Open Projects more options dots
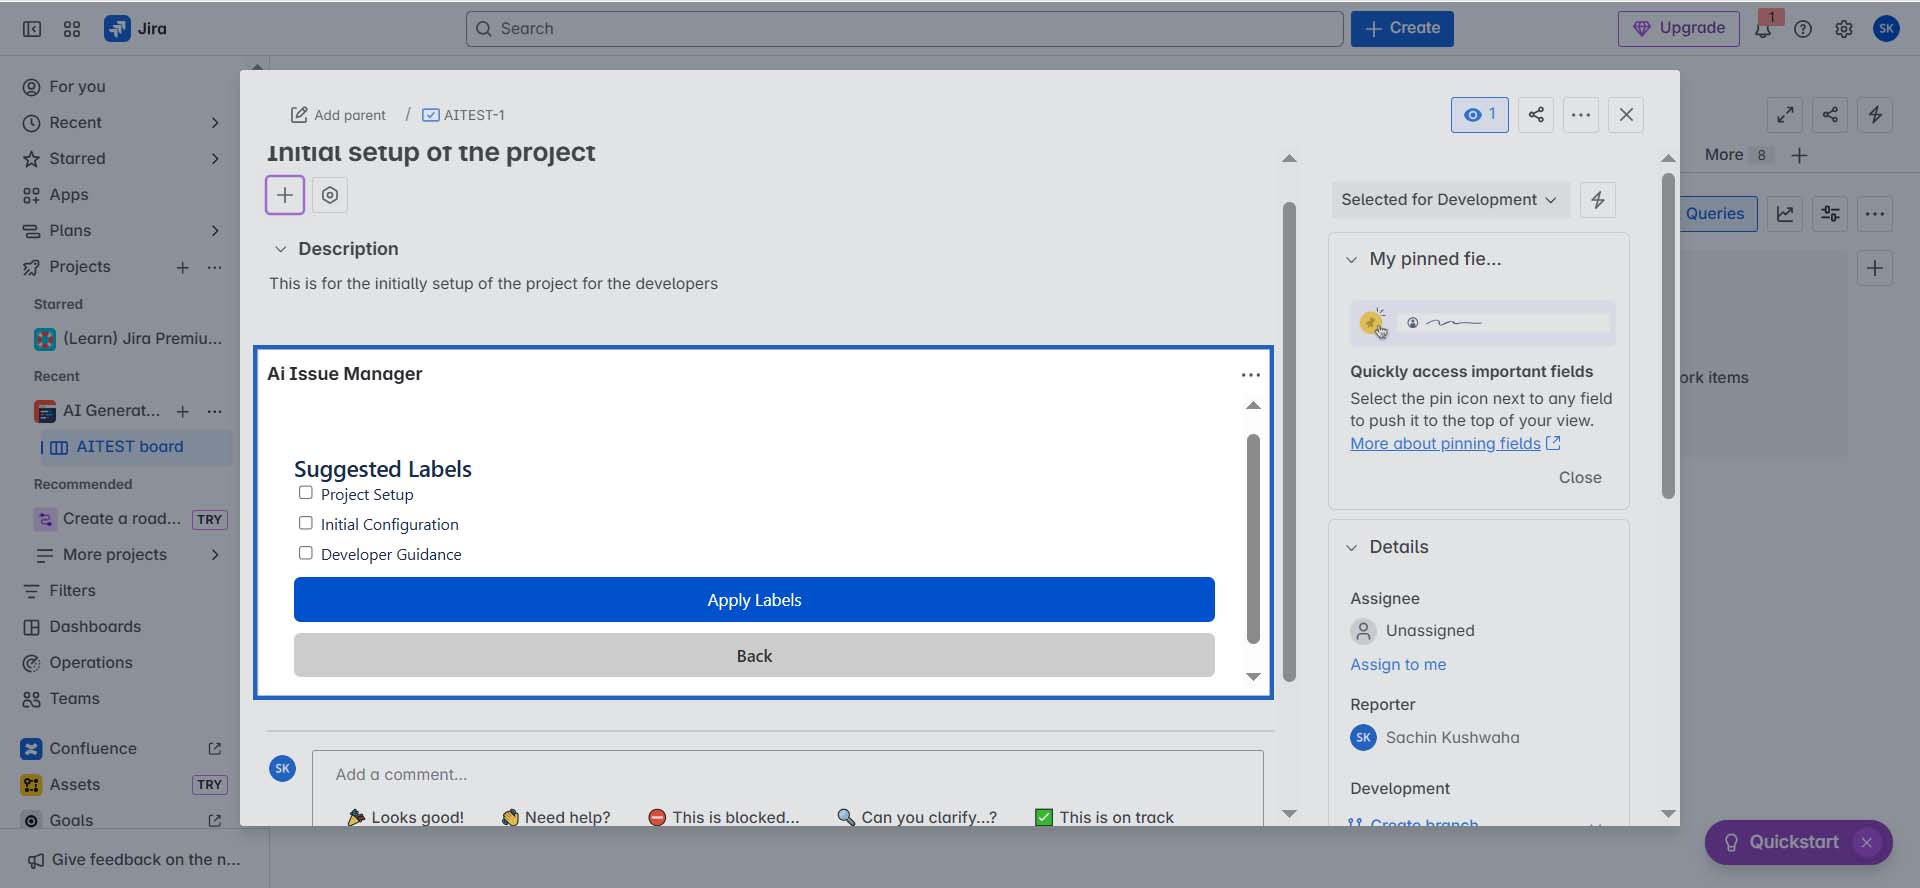The height and width of the screenshot is (888, 1920). [214, 267]
